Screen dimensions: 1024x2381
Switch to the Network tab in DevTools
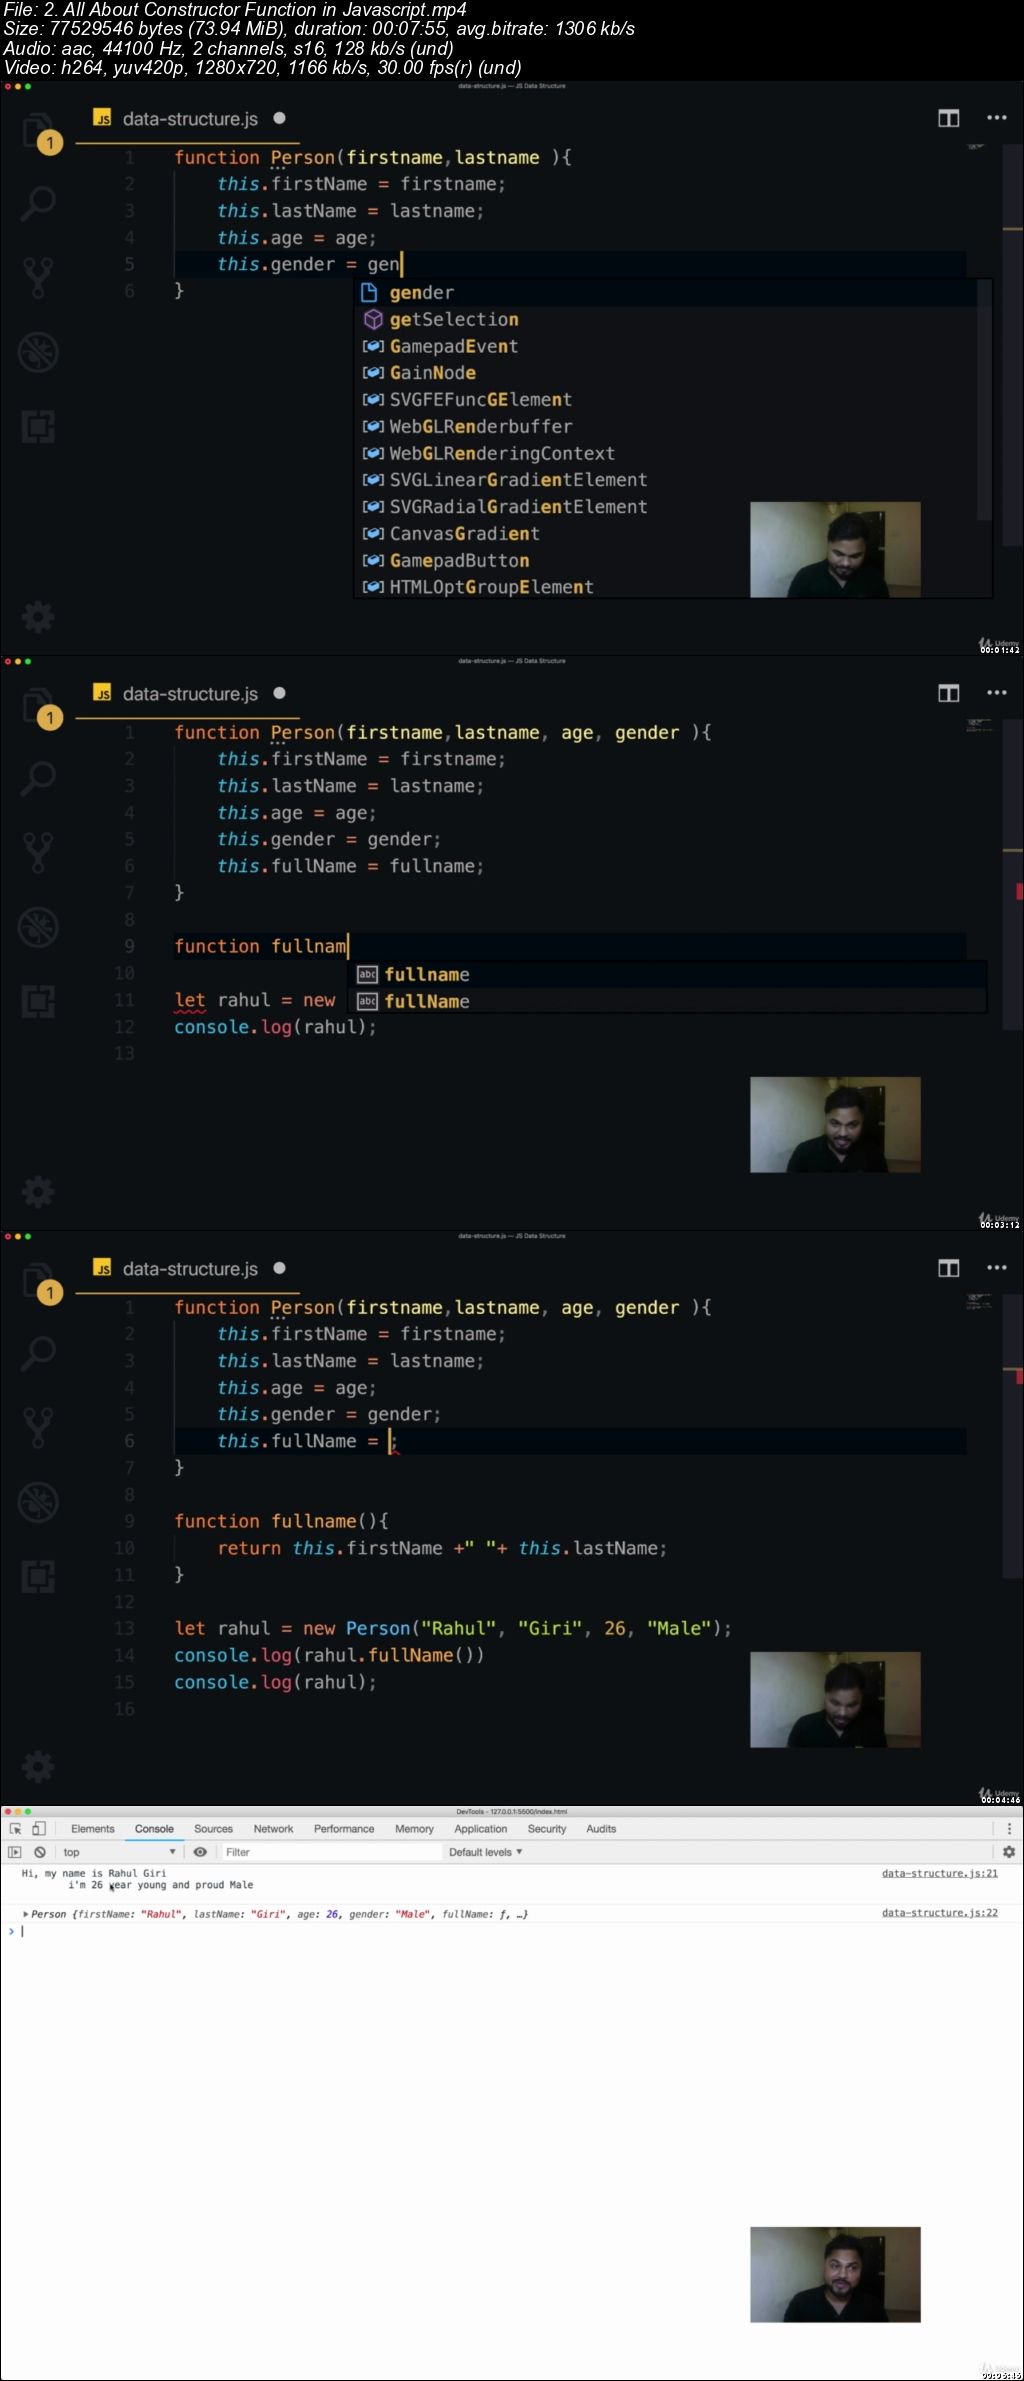click(x=273, y=1829)
